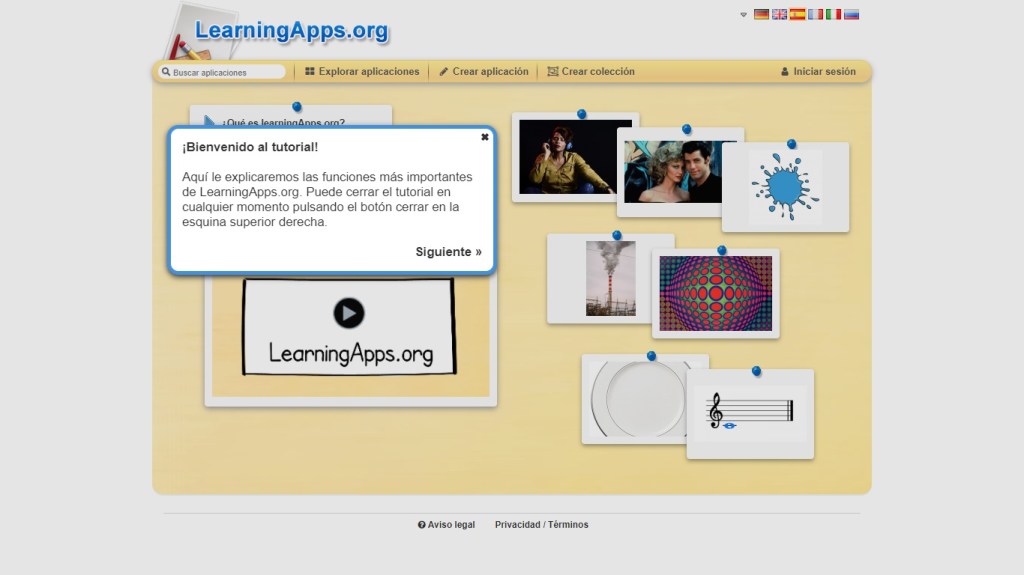Open the treble clef music staff thumbnail
The image size is (1024, 575).
750,412
